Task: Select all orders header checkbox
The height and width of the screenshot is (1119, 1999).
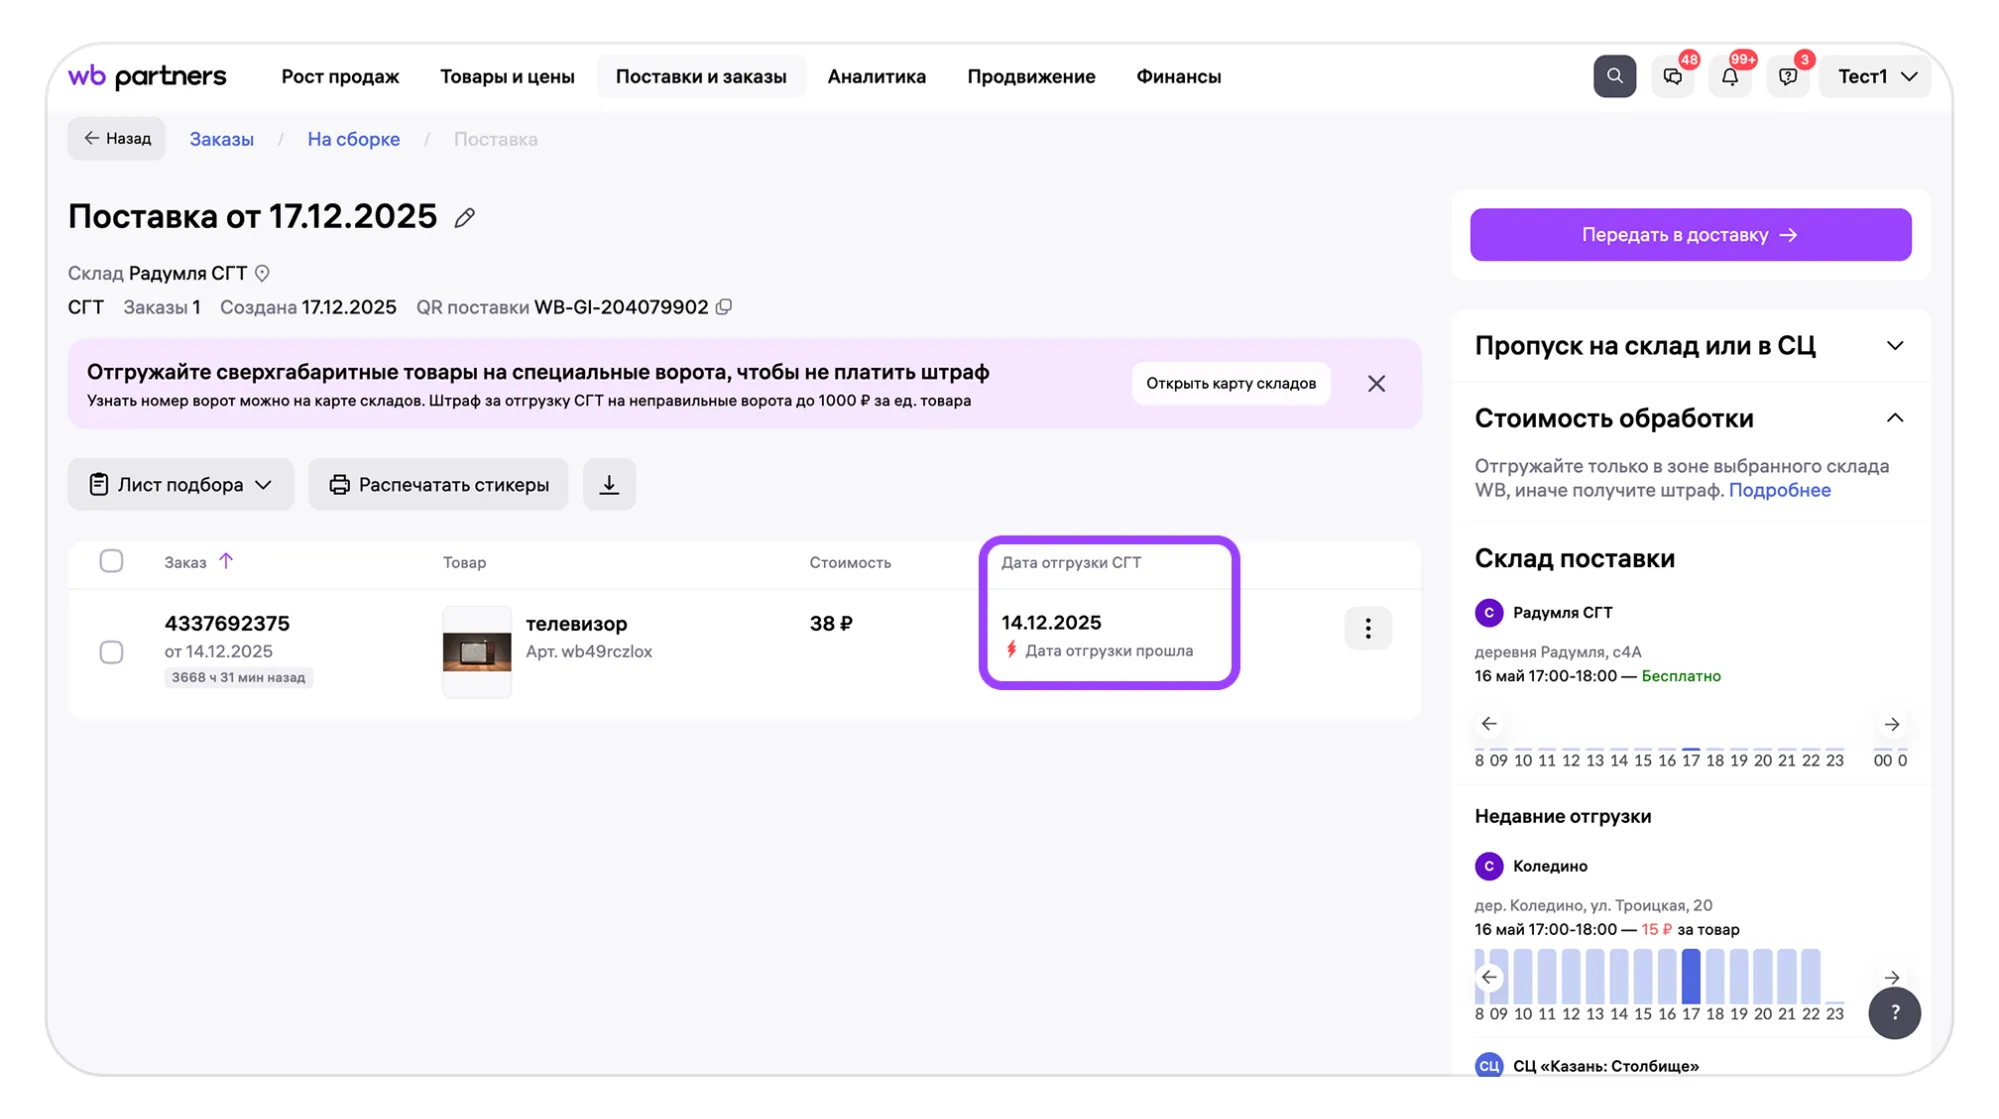Action: pyautogui.click(x=111, y=561)
